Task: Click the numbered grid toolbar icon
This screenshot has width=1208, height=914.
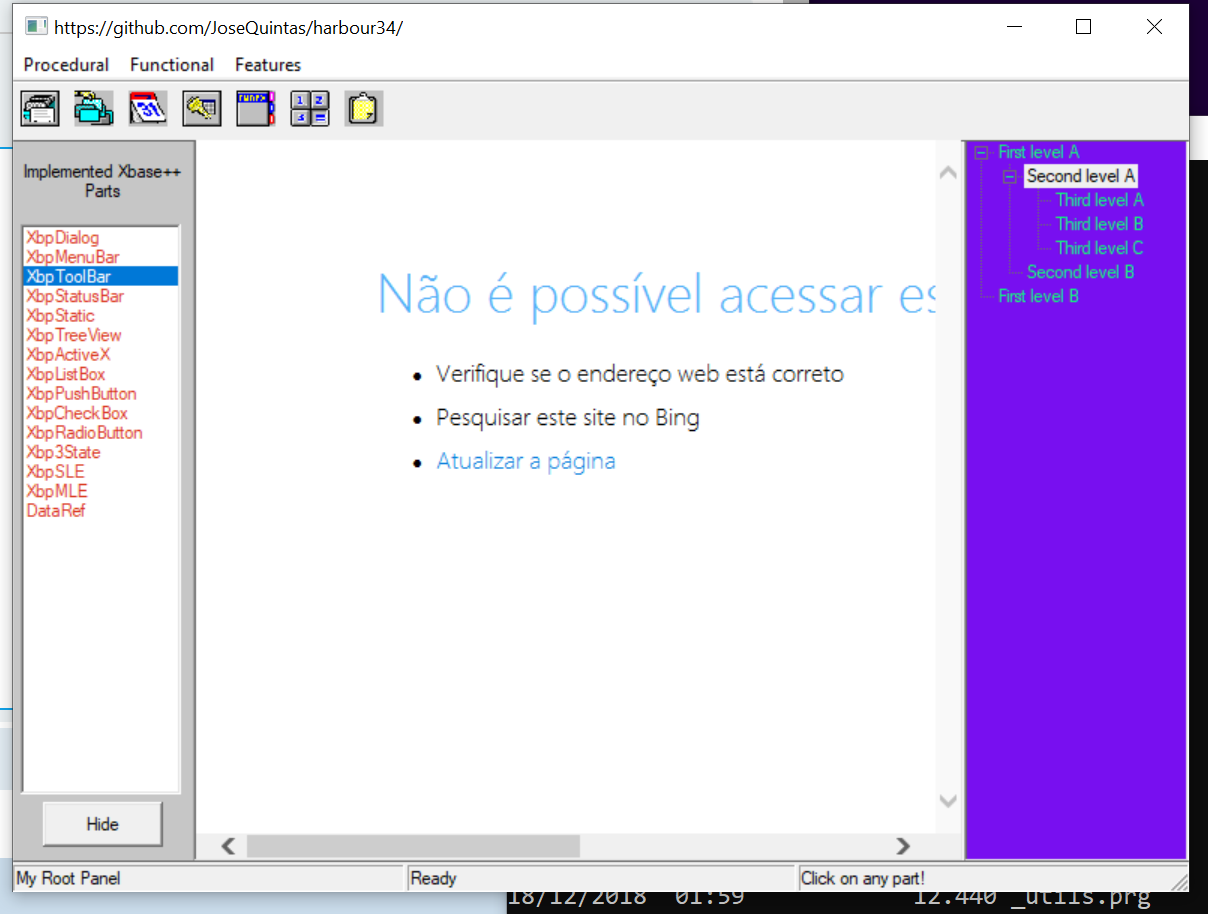Action: click(x=310, y=108)
